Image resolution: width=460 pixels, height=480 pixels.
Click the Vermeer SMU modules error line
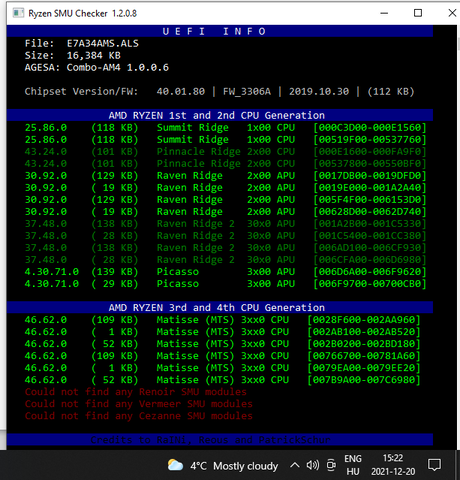pyautogui.click(x=139, y=404)
